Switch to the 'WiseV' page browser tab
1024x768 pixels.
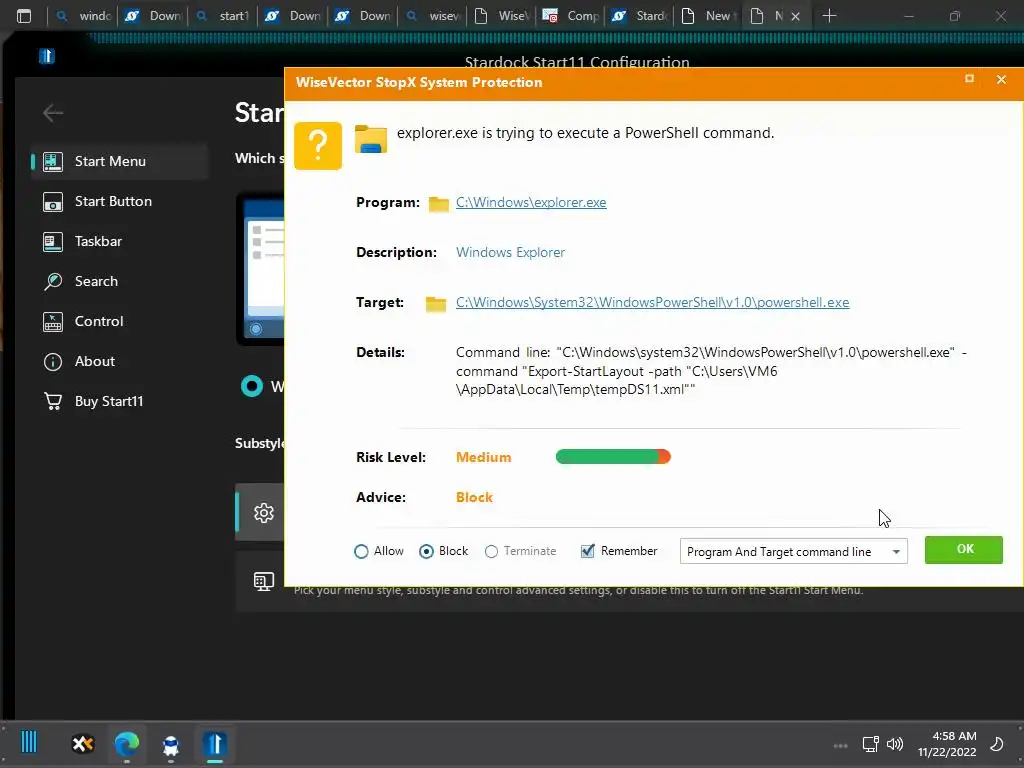503,16
